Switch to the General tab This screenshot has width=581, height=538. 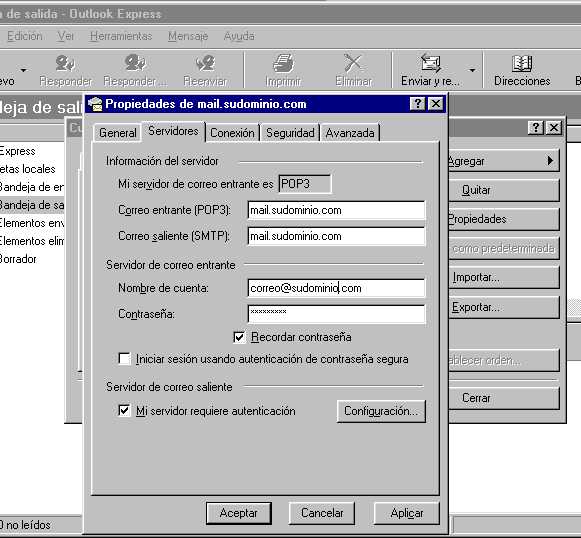click(x=118, y=133)
